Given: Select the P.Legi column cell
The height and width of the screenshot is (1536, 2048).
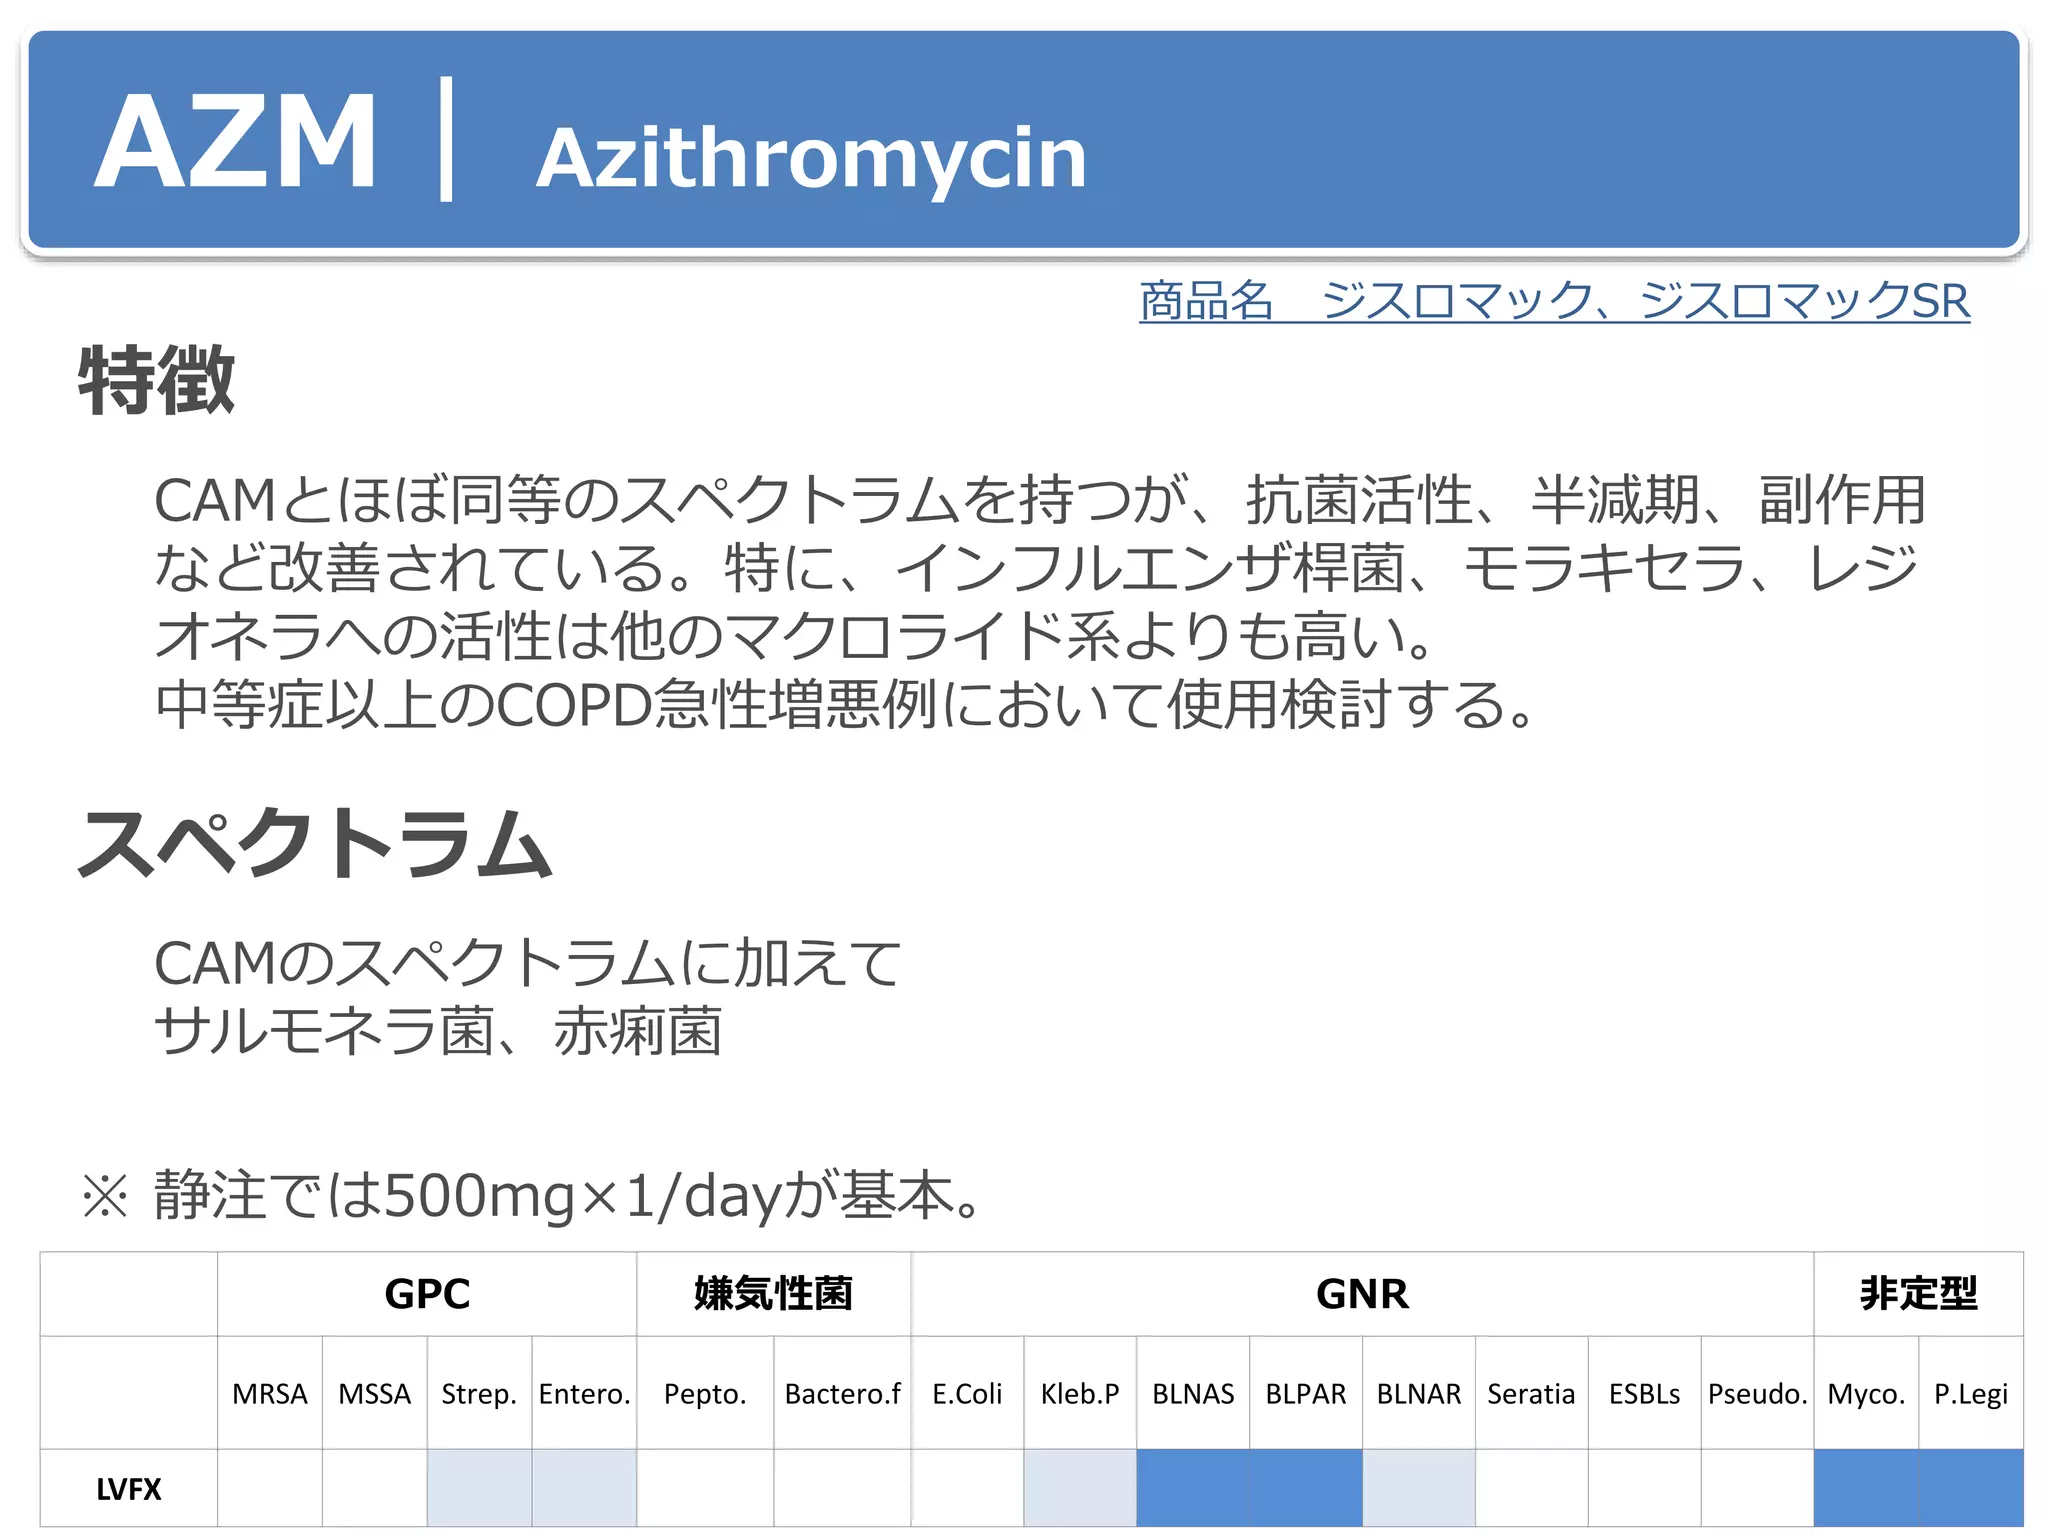Looking at the screenshot, I should (1971, 1393).
